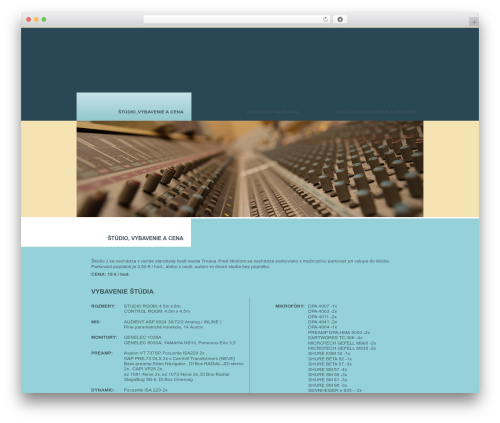Select the GAP PRE-73 DLX line
Screen dimensions: 500x423
pos(179,359)
